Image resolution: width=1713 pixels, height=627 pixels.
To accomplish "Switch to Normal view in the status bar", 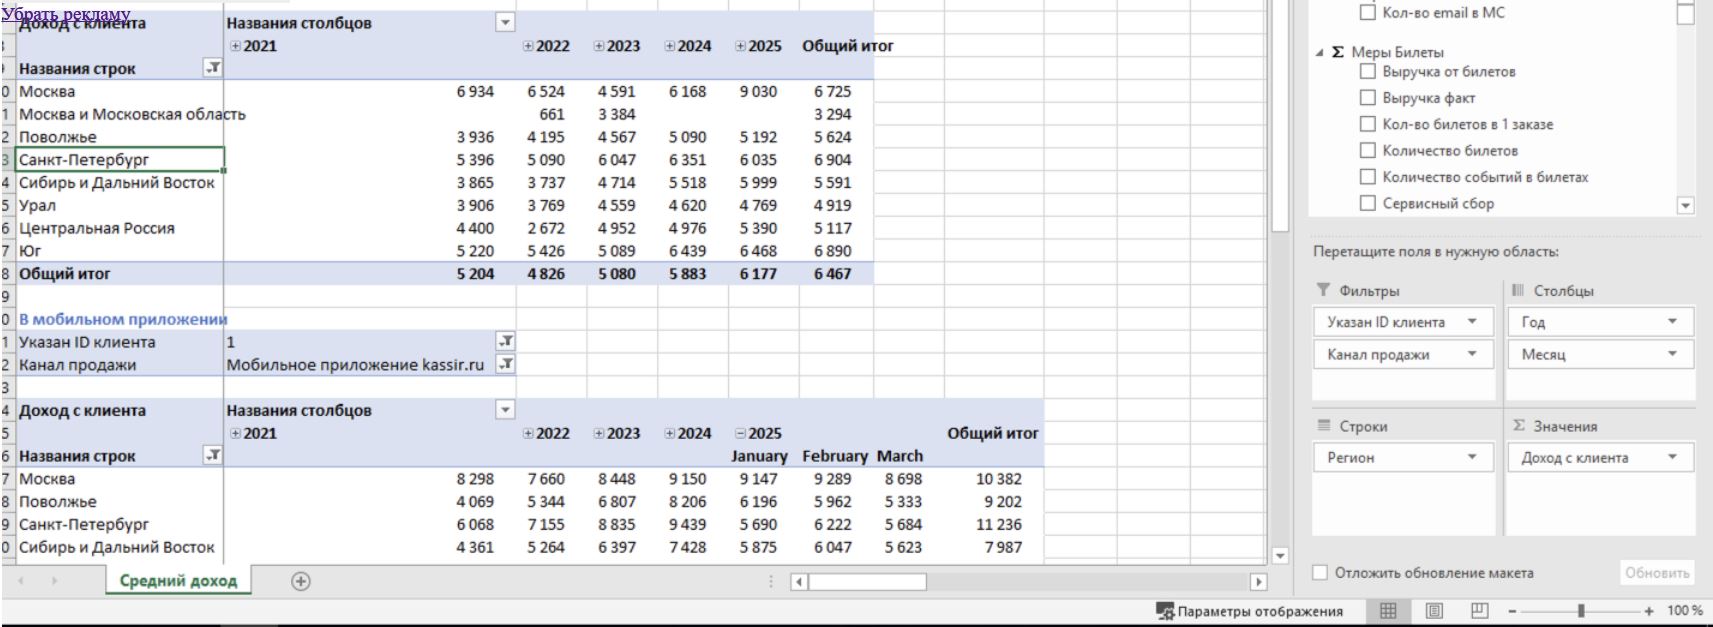I will 1388,611.
